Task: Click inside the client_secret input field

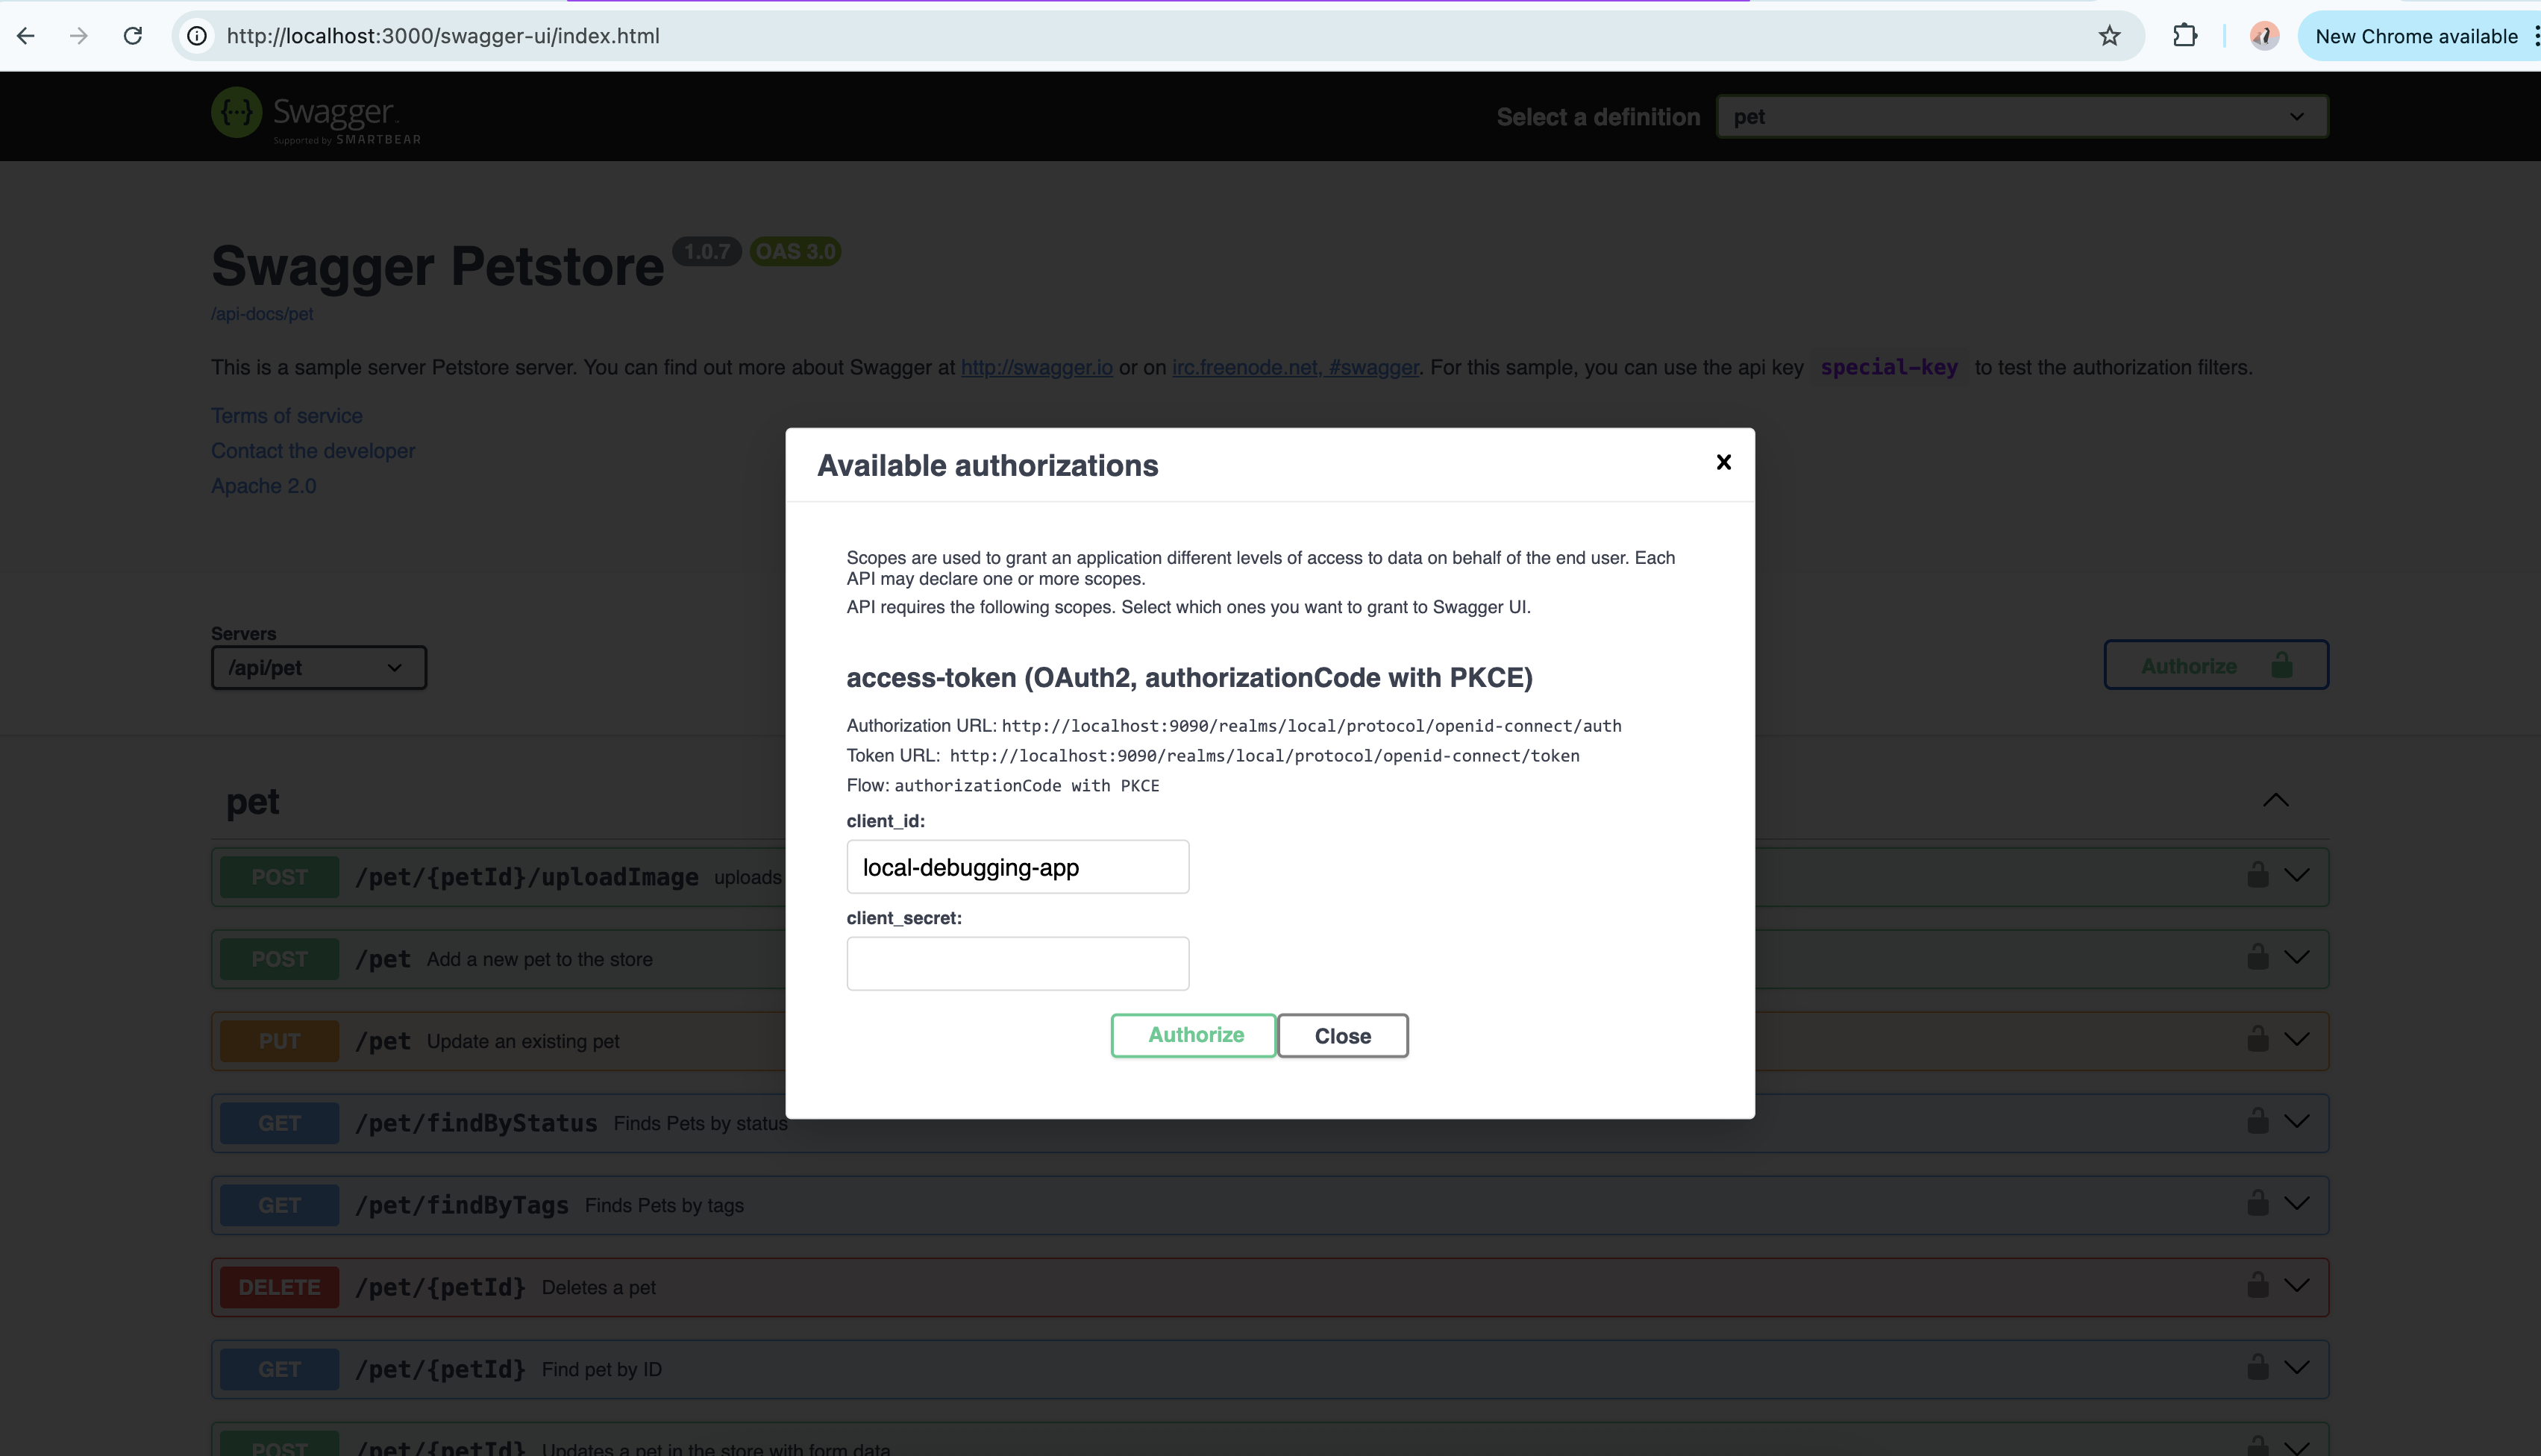Action: pos(1017,962)
